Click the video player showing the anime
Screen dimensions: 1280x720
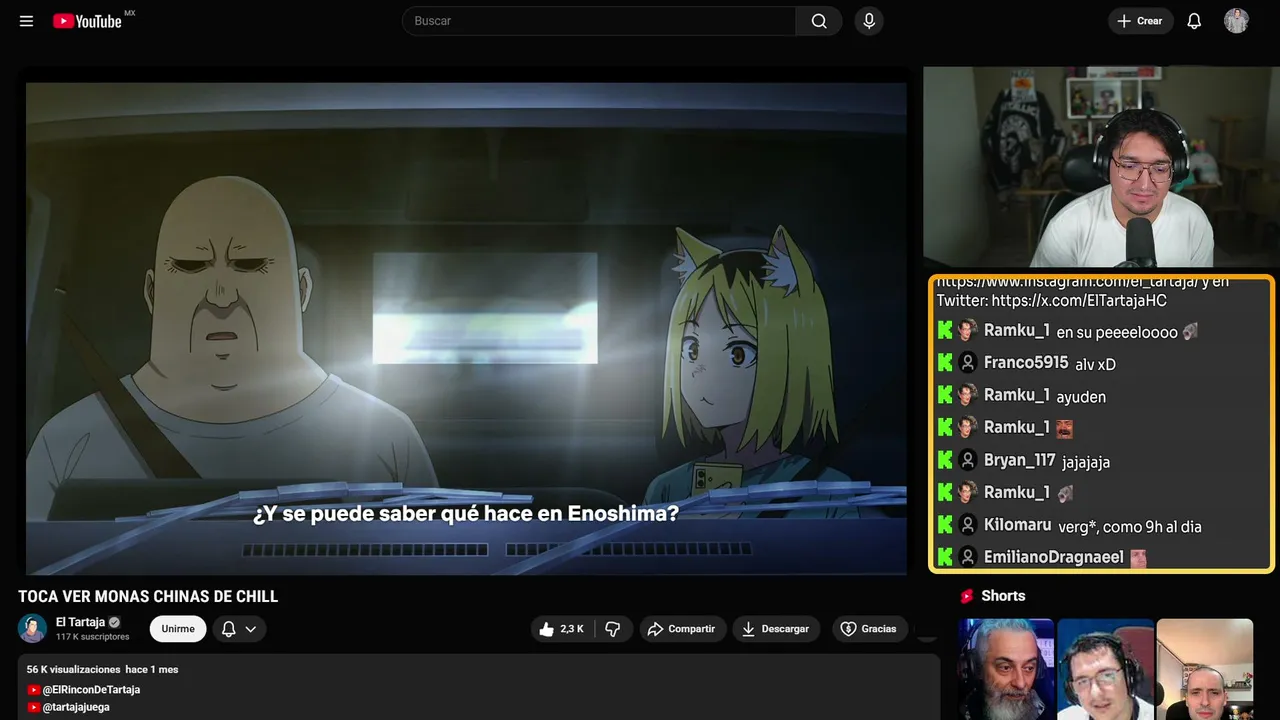click(x=466, y=328)
